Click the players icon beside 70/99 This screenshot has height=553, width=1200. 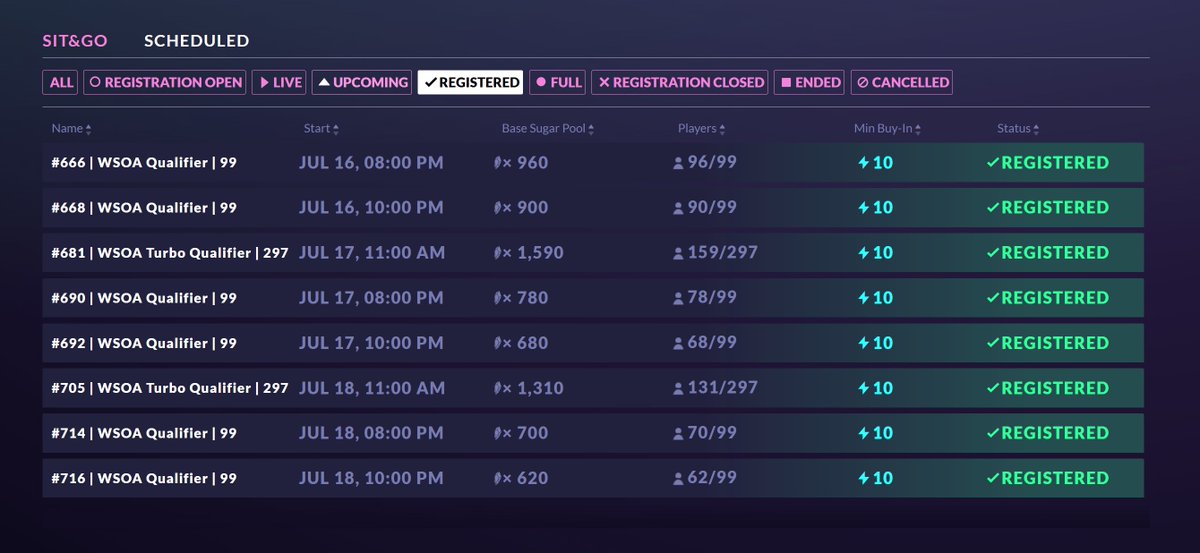679,433
